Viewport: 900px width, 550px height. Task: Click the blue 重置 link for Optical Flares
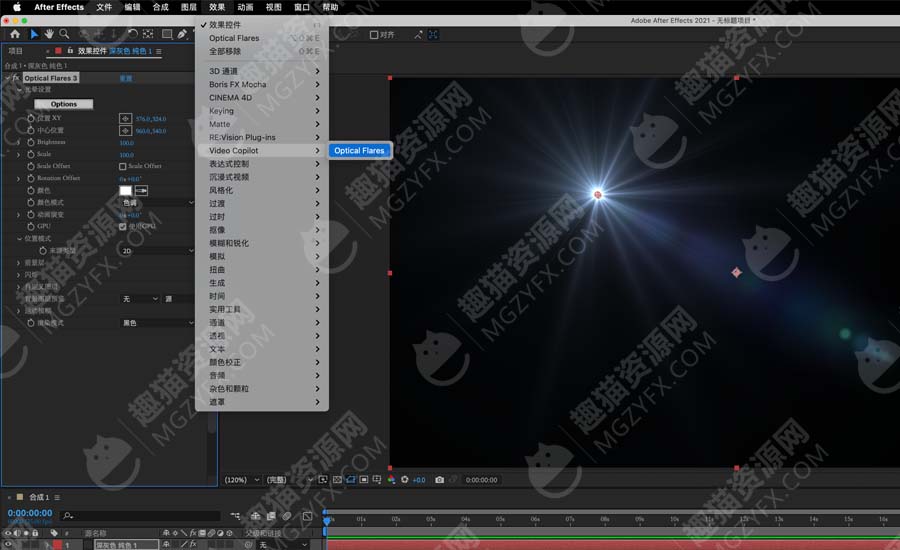coord(126,78)
